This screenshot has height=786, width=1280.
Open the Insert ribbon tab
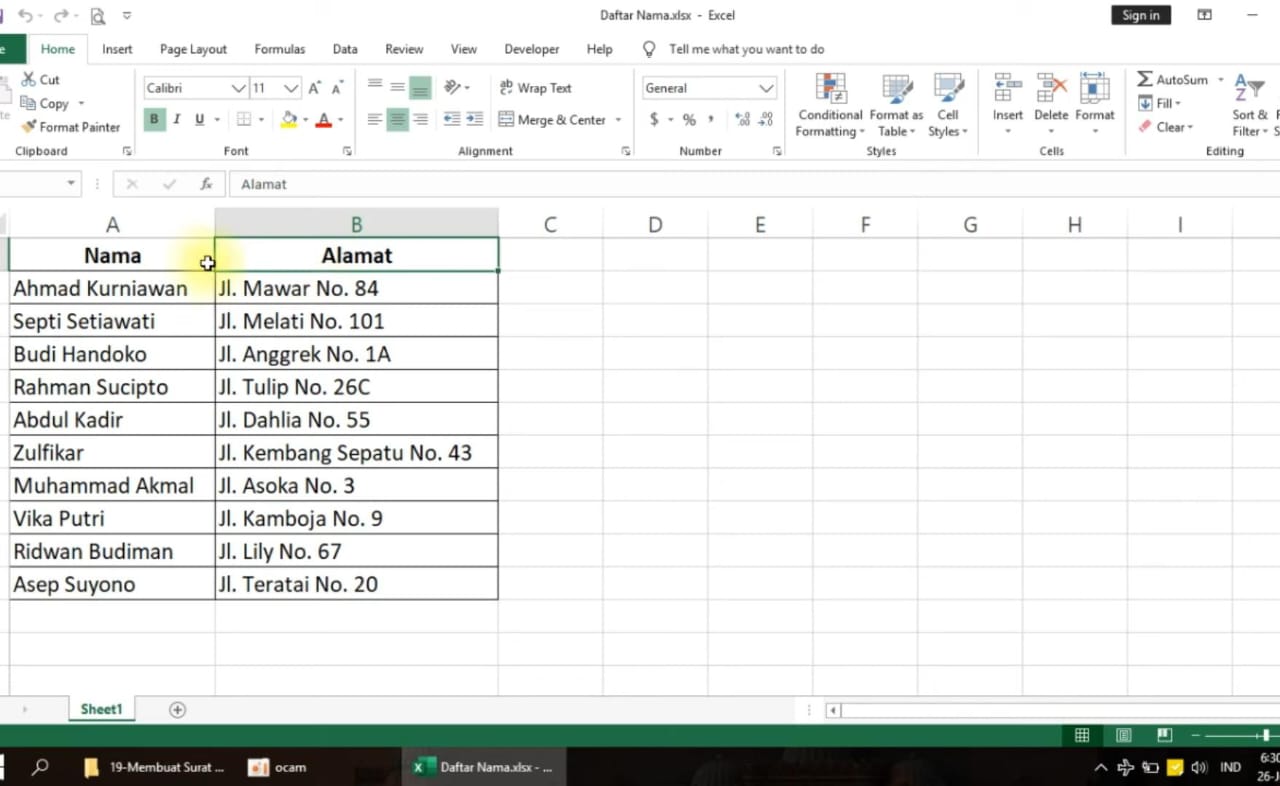coord(117,49)
